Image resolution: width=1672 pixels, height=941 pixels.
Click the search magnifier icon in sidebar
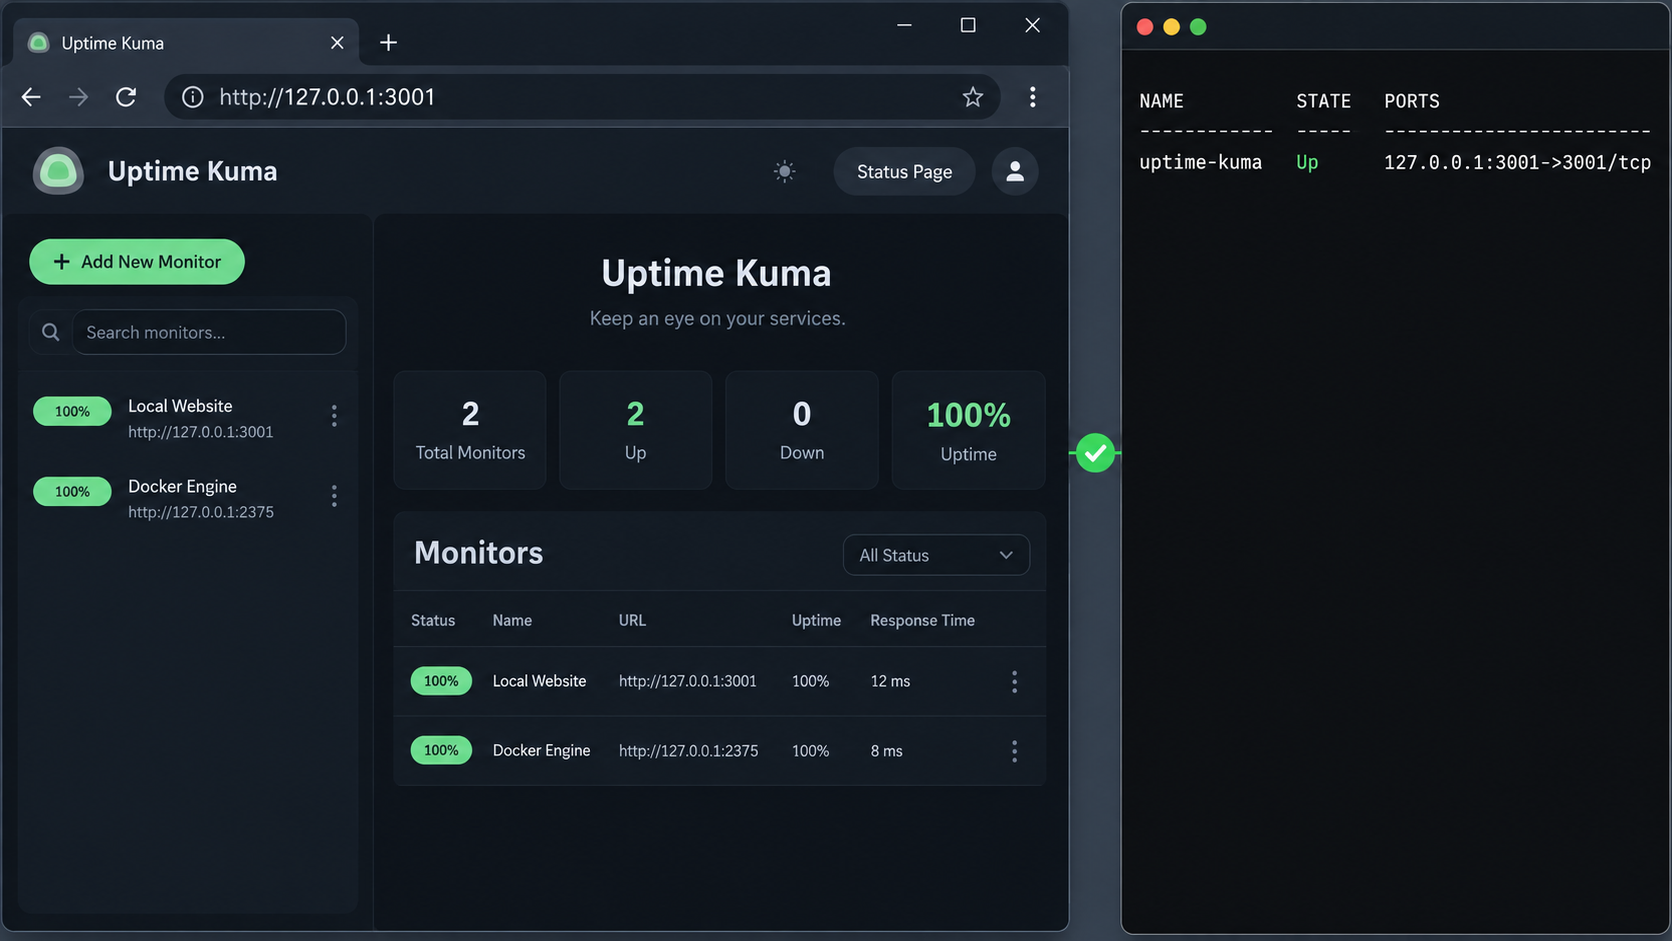pyautogui.click(x=51, y=332)
